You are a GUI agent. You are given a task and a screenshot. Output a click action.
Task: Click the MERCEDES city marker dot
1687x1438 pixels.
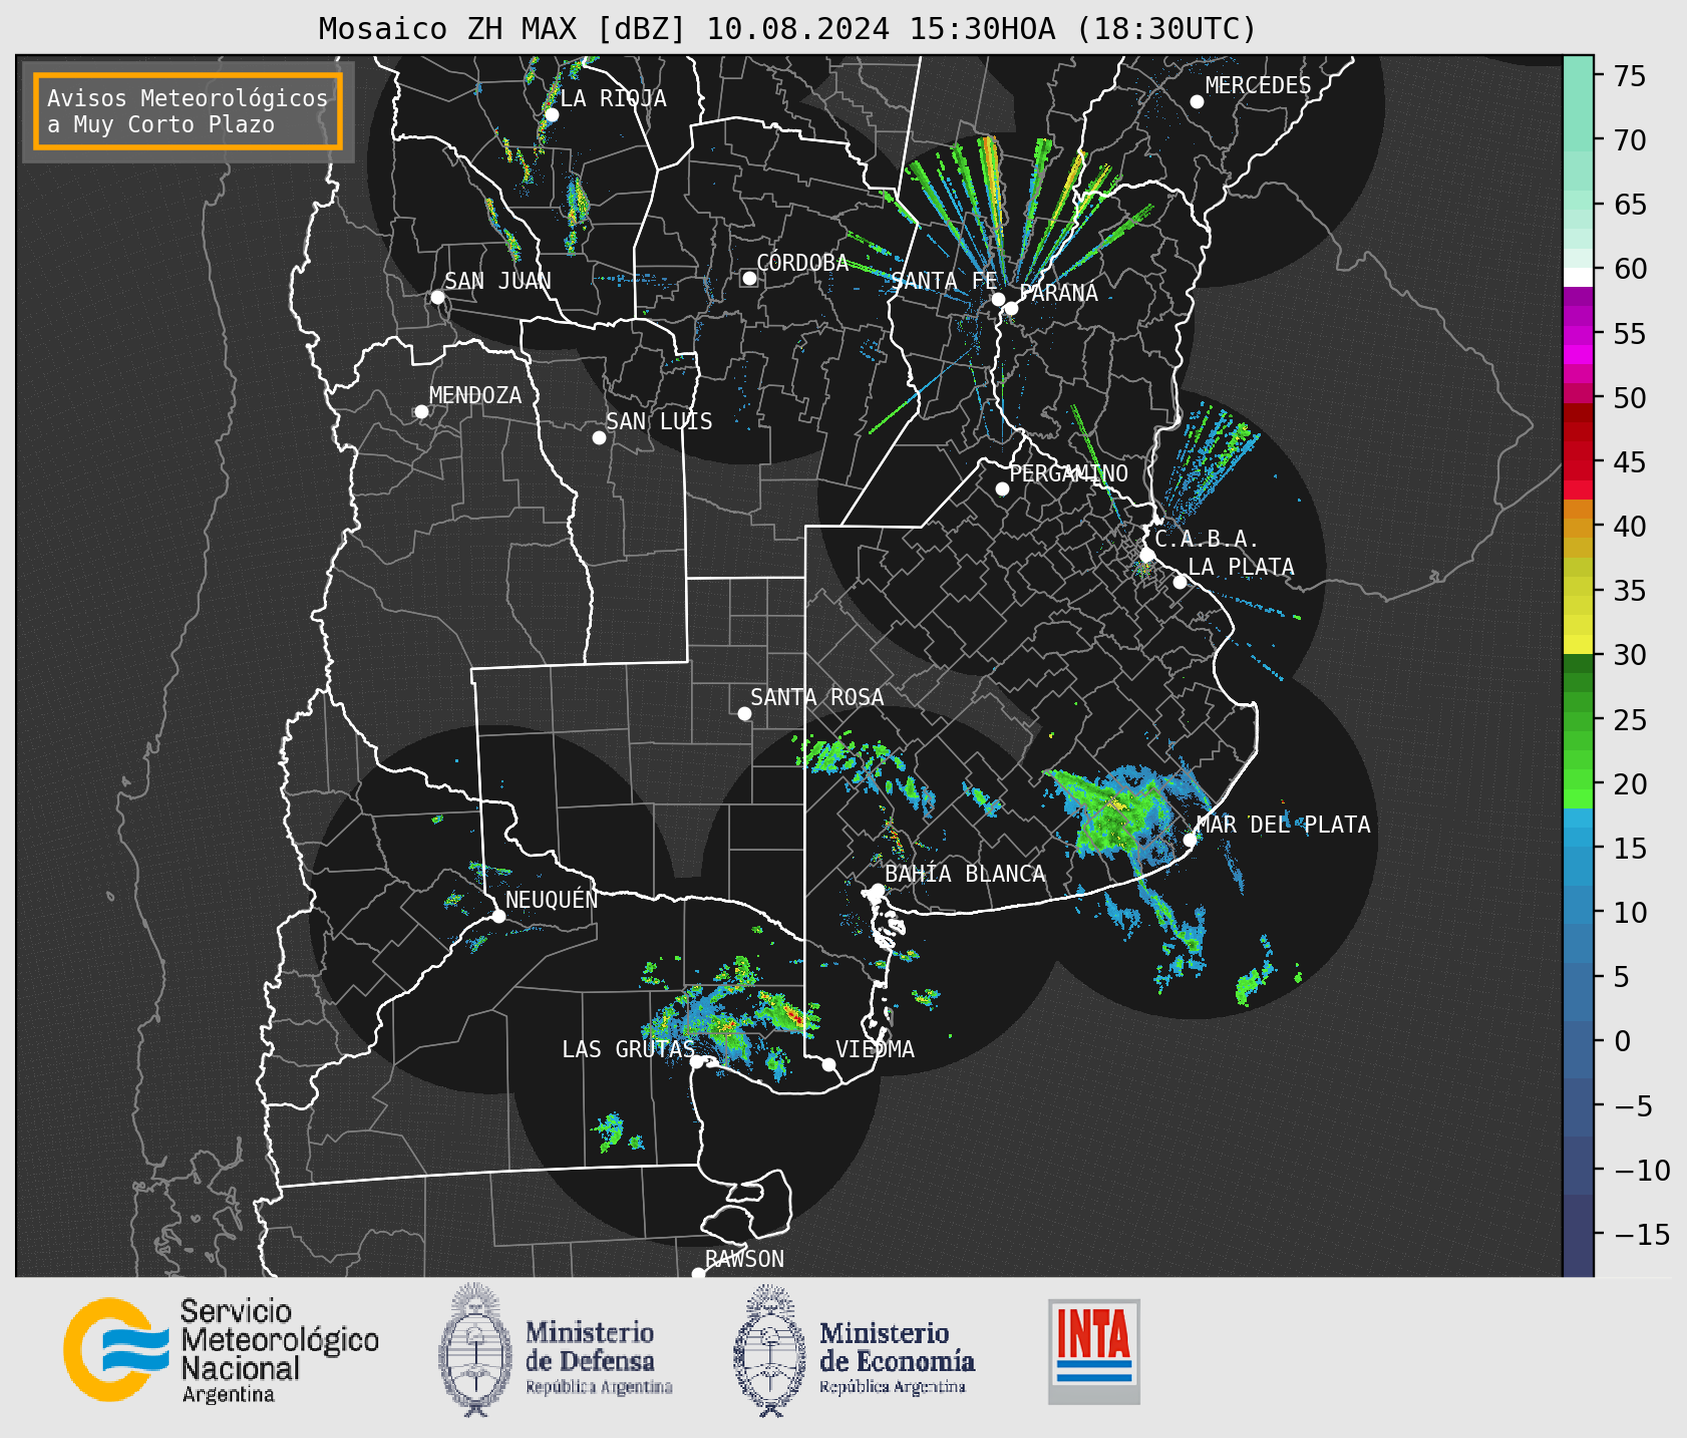(x=1197, y=102)
